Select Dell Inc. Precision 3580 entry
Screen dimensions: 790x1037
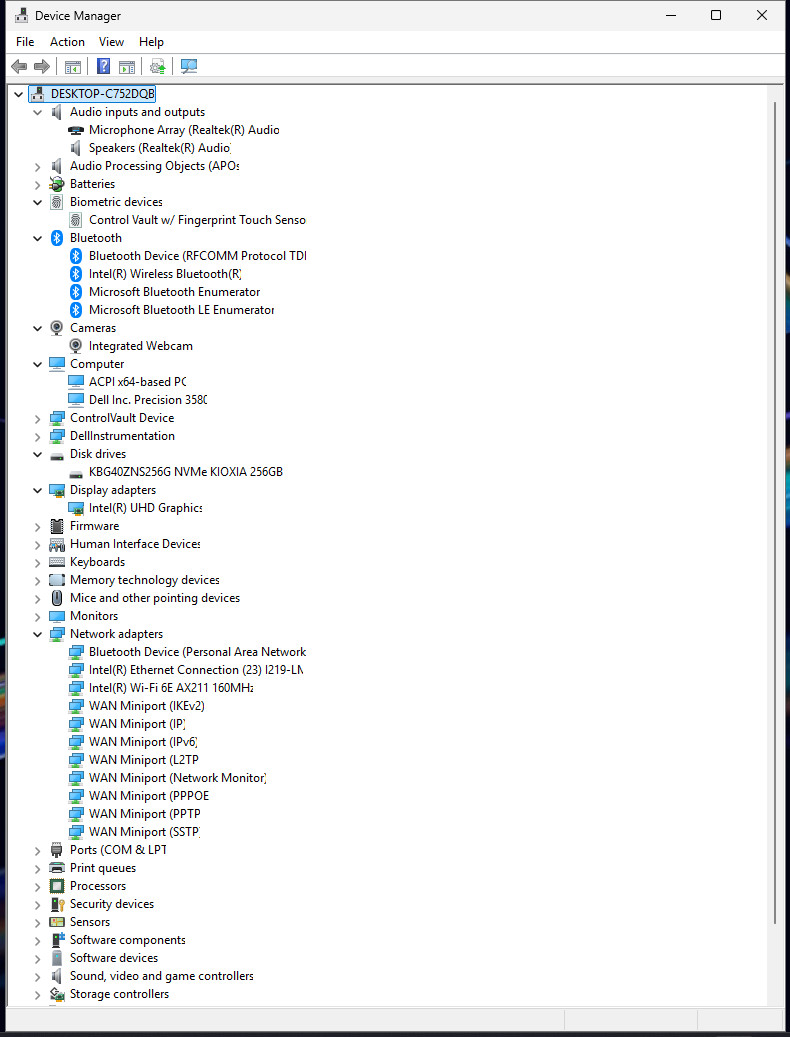pyautogui.click(x=148, y=399)
